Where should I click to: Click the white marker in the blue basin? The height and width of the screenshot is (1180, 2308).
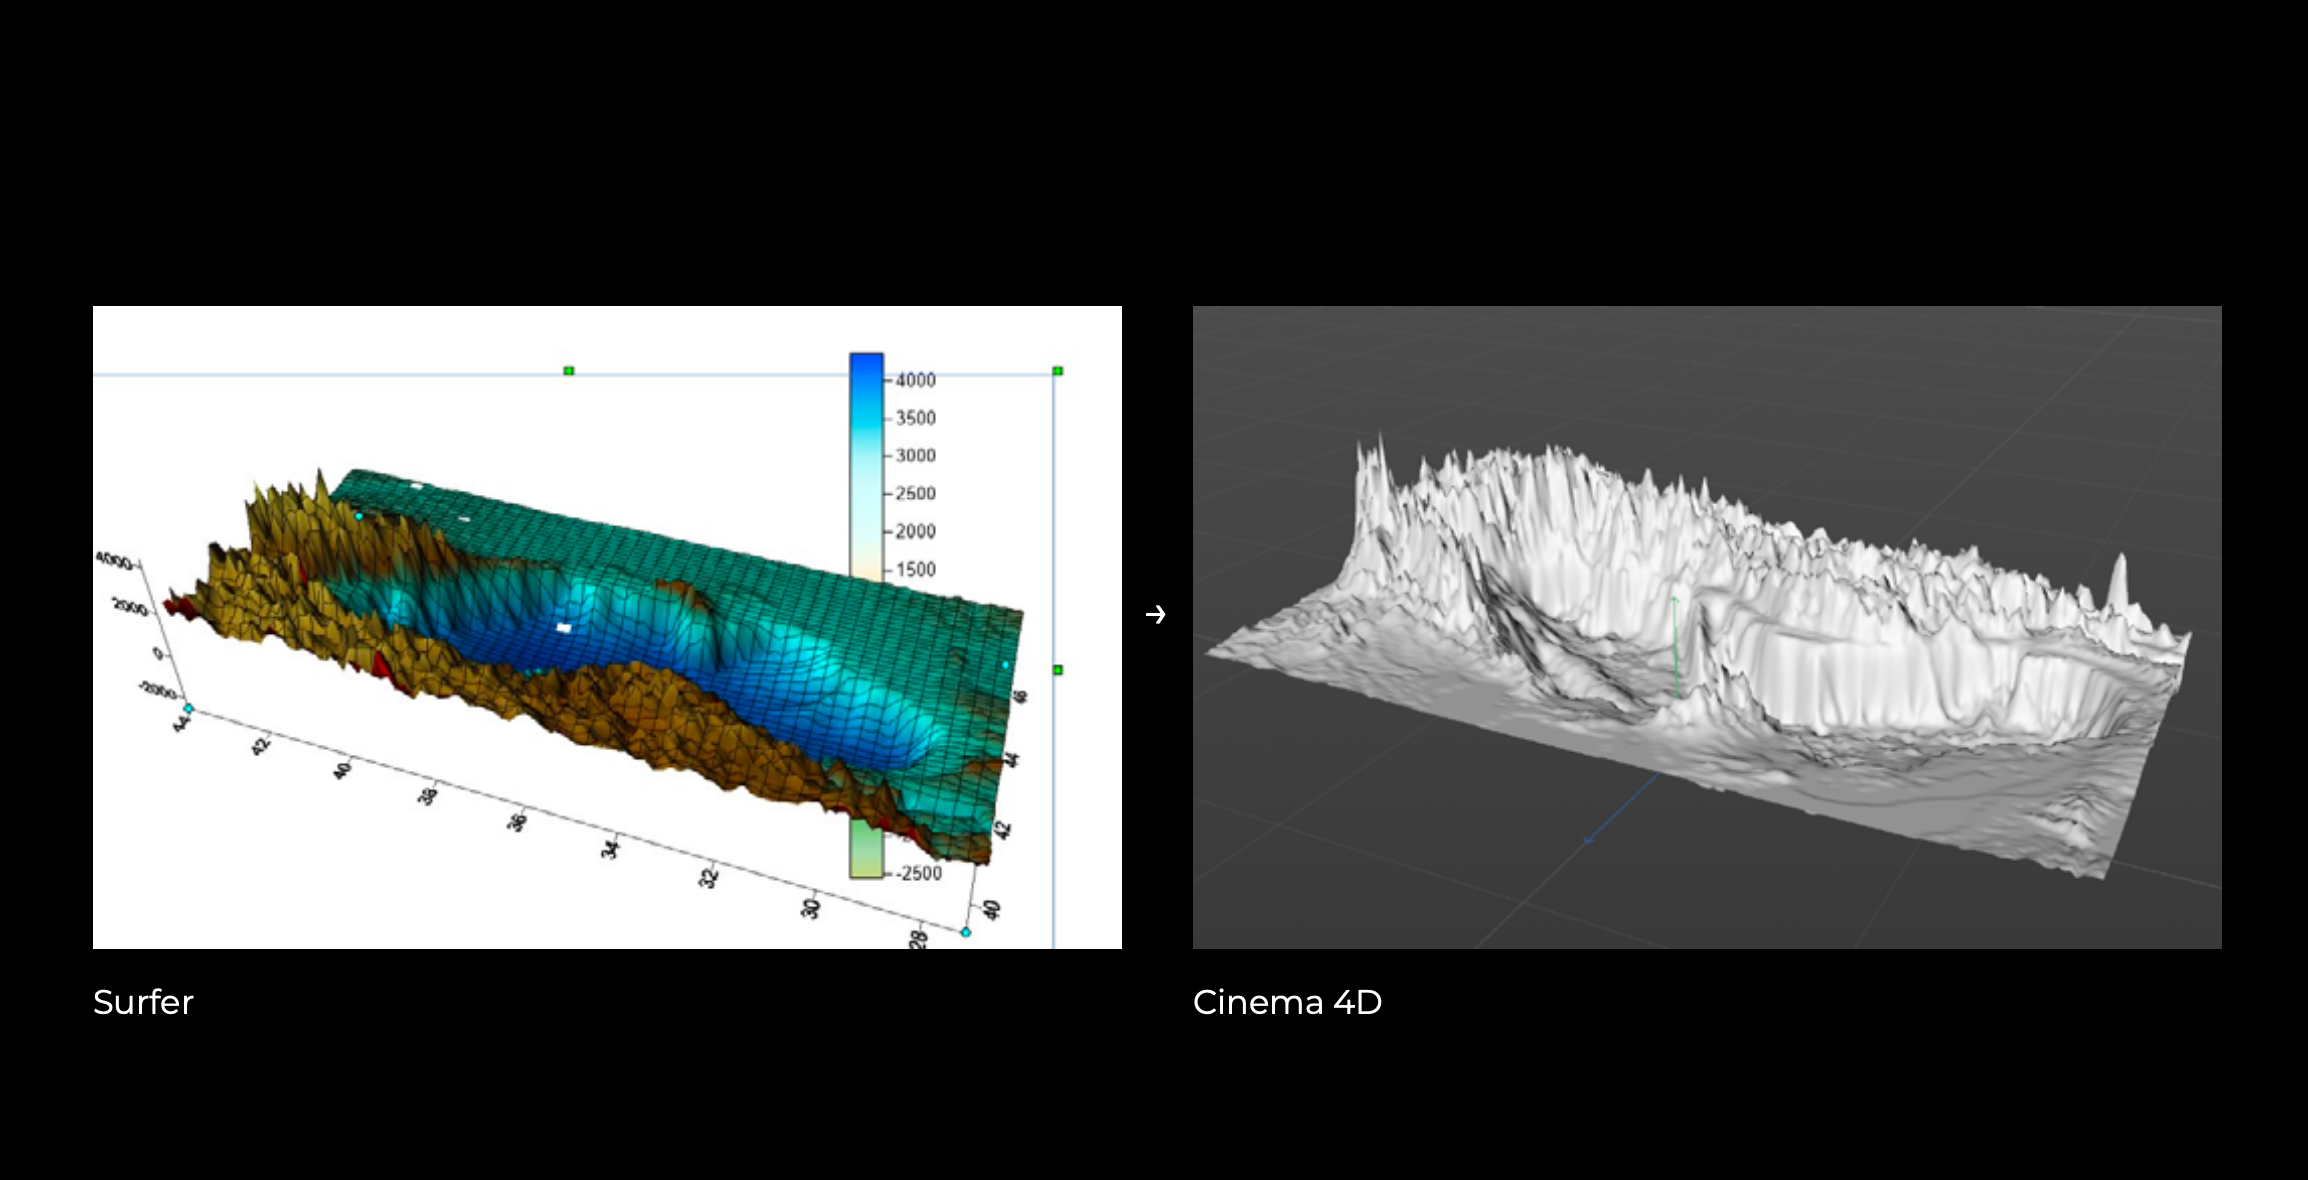click(564, 628)
